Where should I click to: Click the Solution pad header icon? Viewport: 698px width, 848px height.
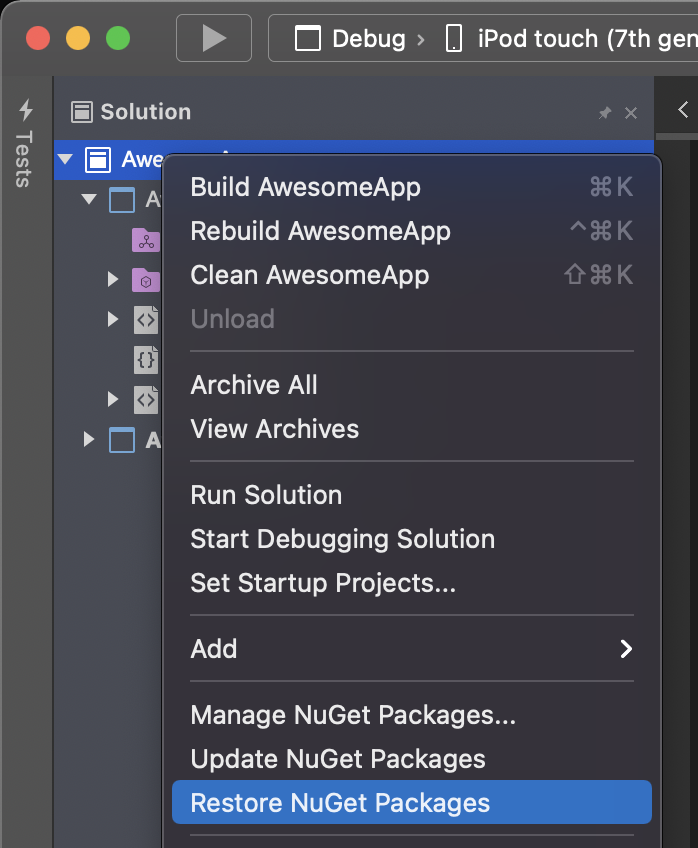[x=82, y=112]
